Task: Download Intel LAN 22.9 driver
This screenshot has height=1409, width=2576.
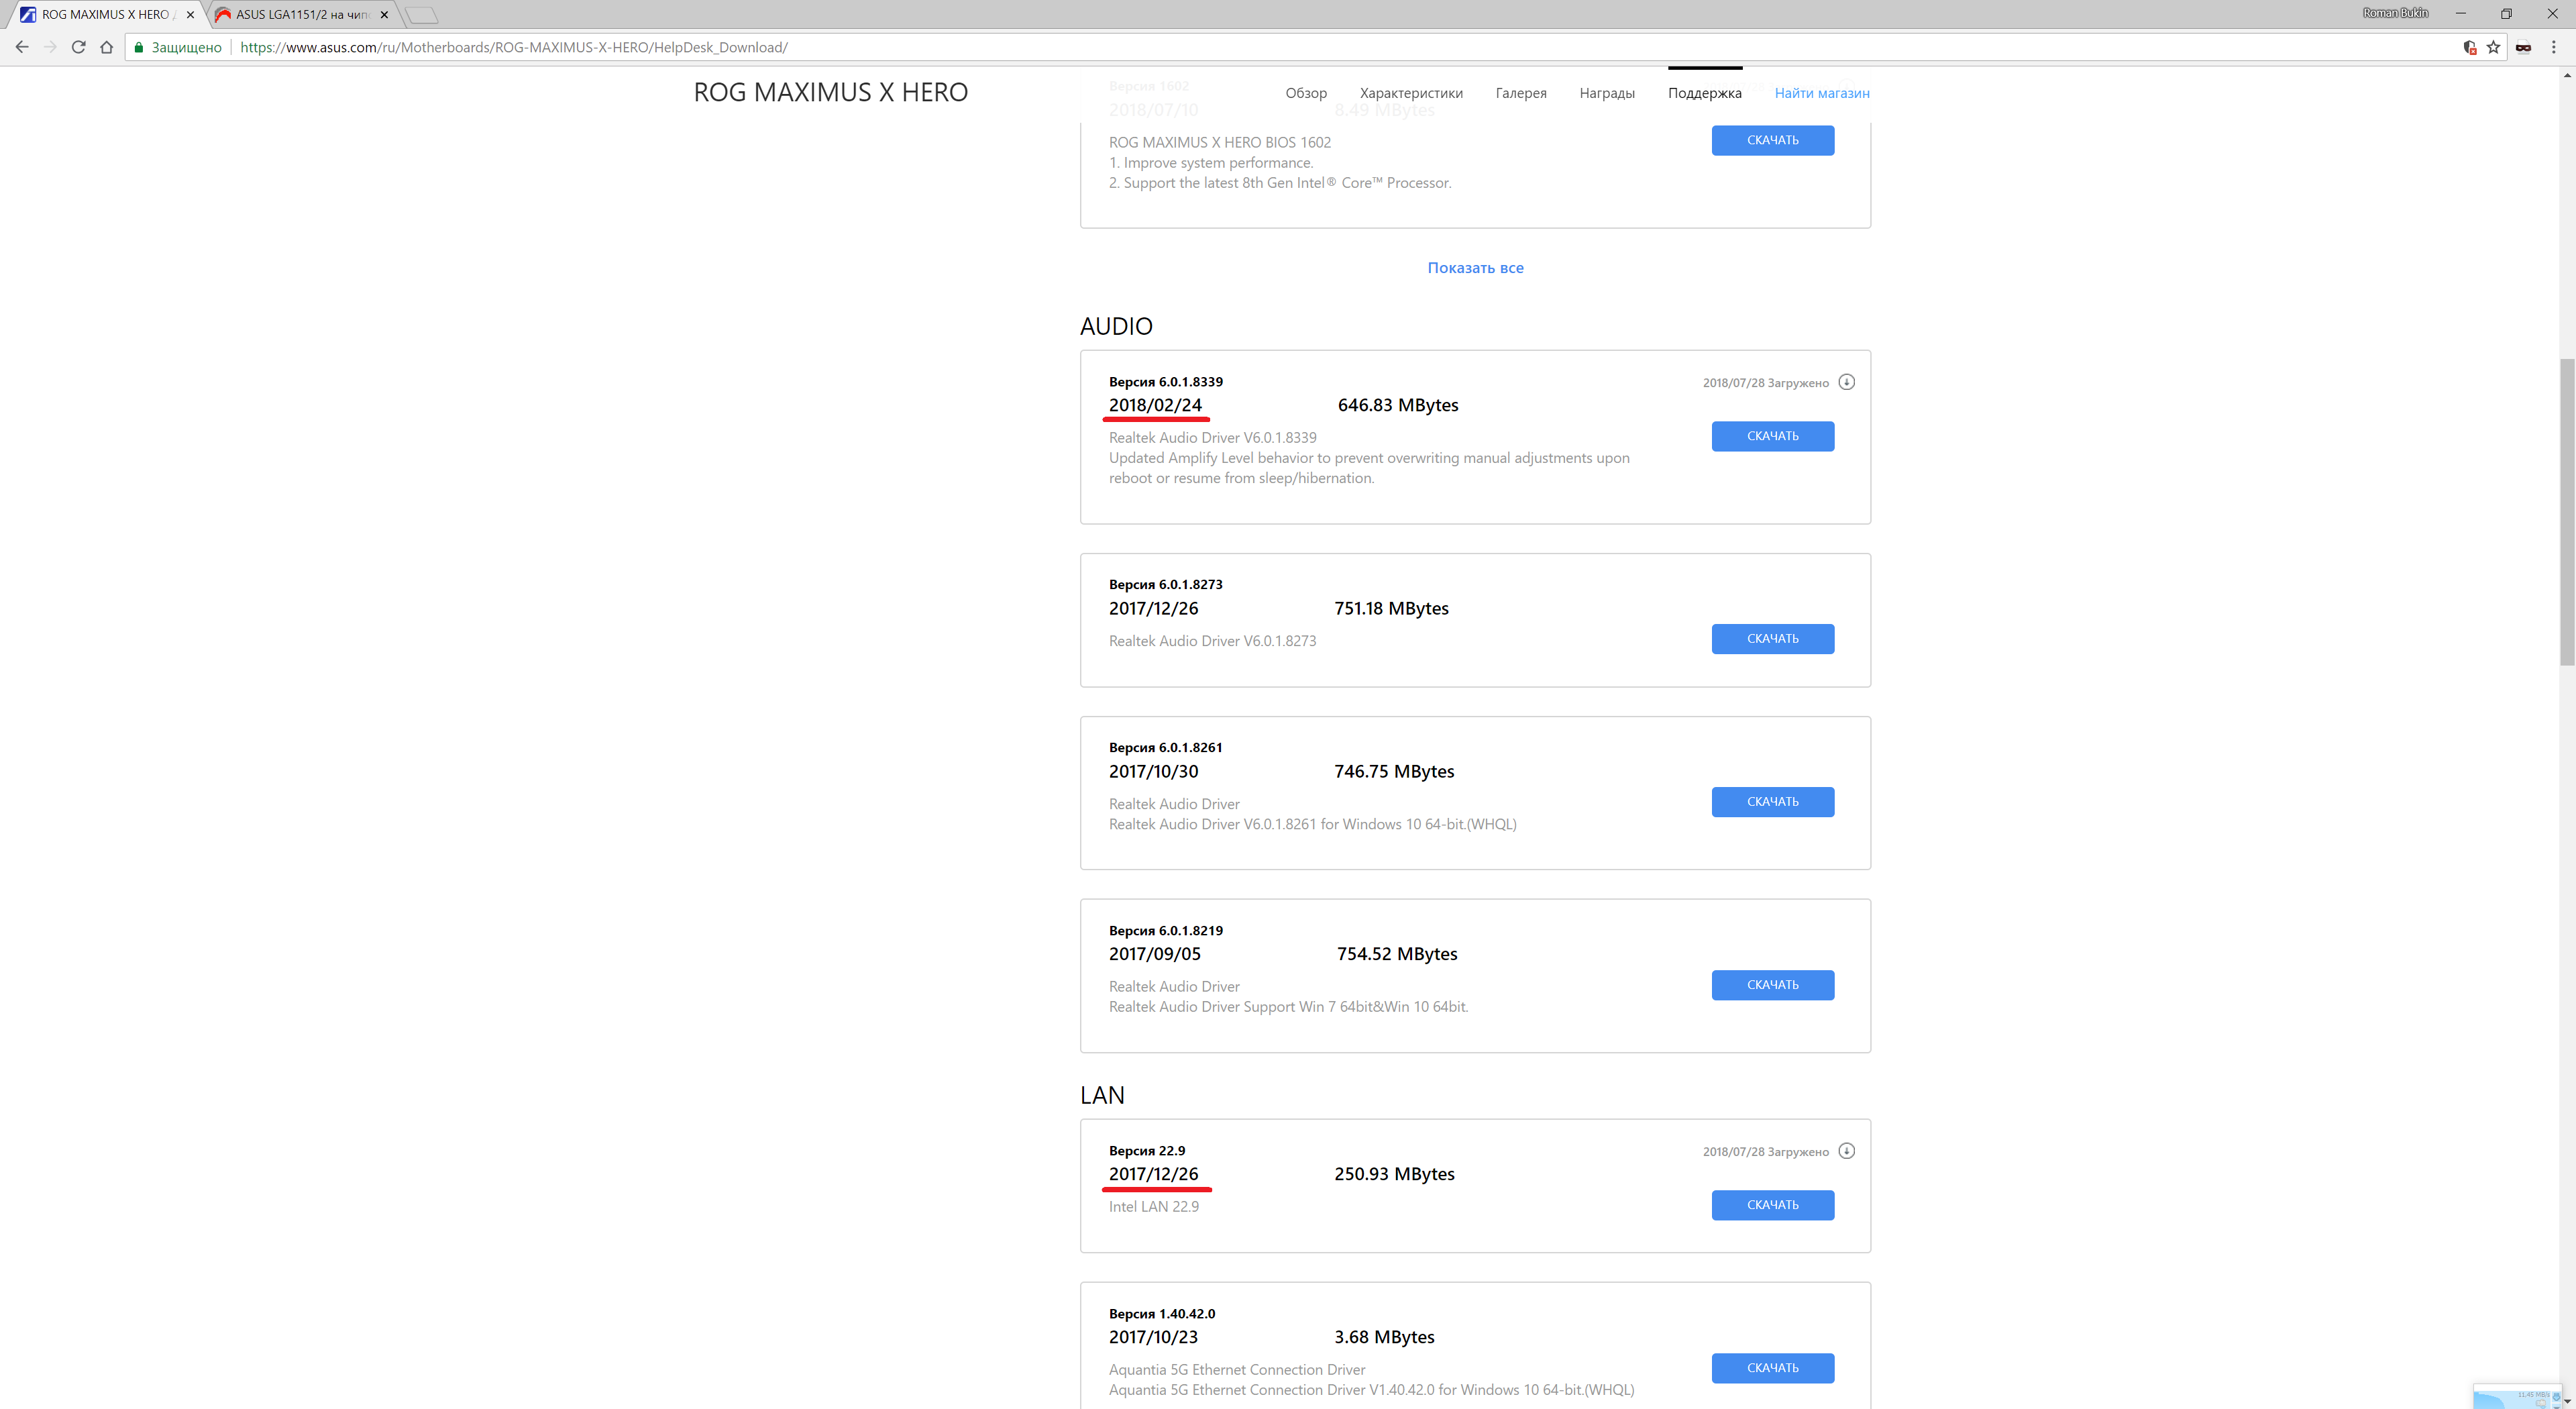Action: (x=1772, y=1205)
